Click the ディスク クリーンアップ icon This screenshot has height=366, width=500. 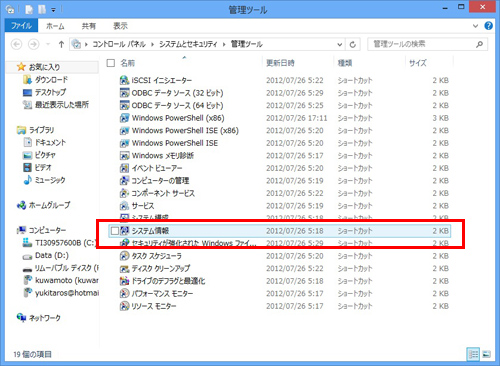tap(124, 269)
